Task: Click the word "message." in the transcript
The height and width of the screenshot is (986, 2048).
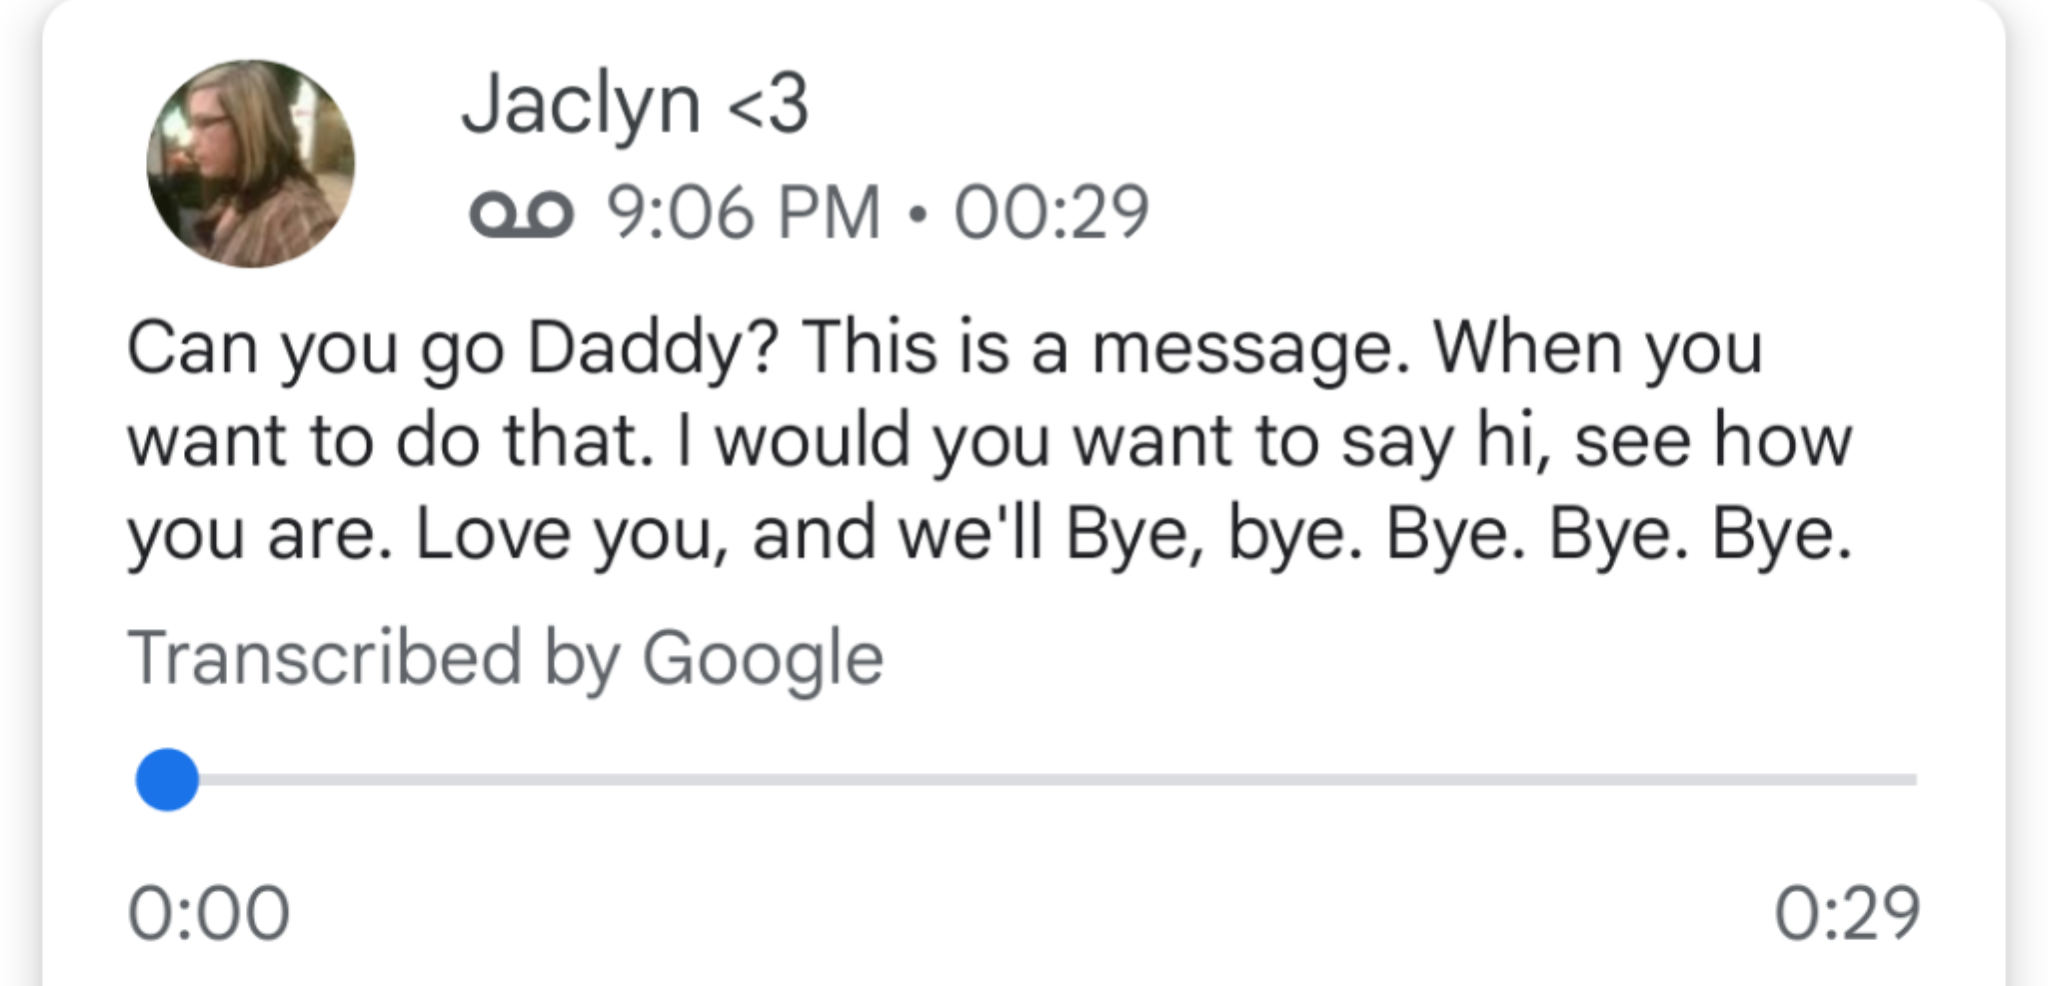Action: (1250, 349)
